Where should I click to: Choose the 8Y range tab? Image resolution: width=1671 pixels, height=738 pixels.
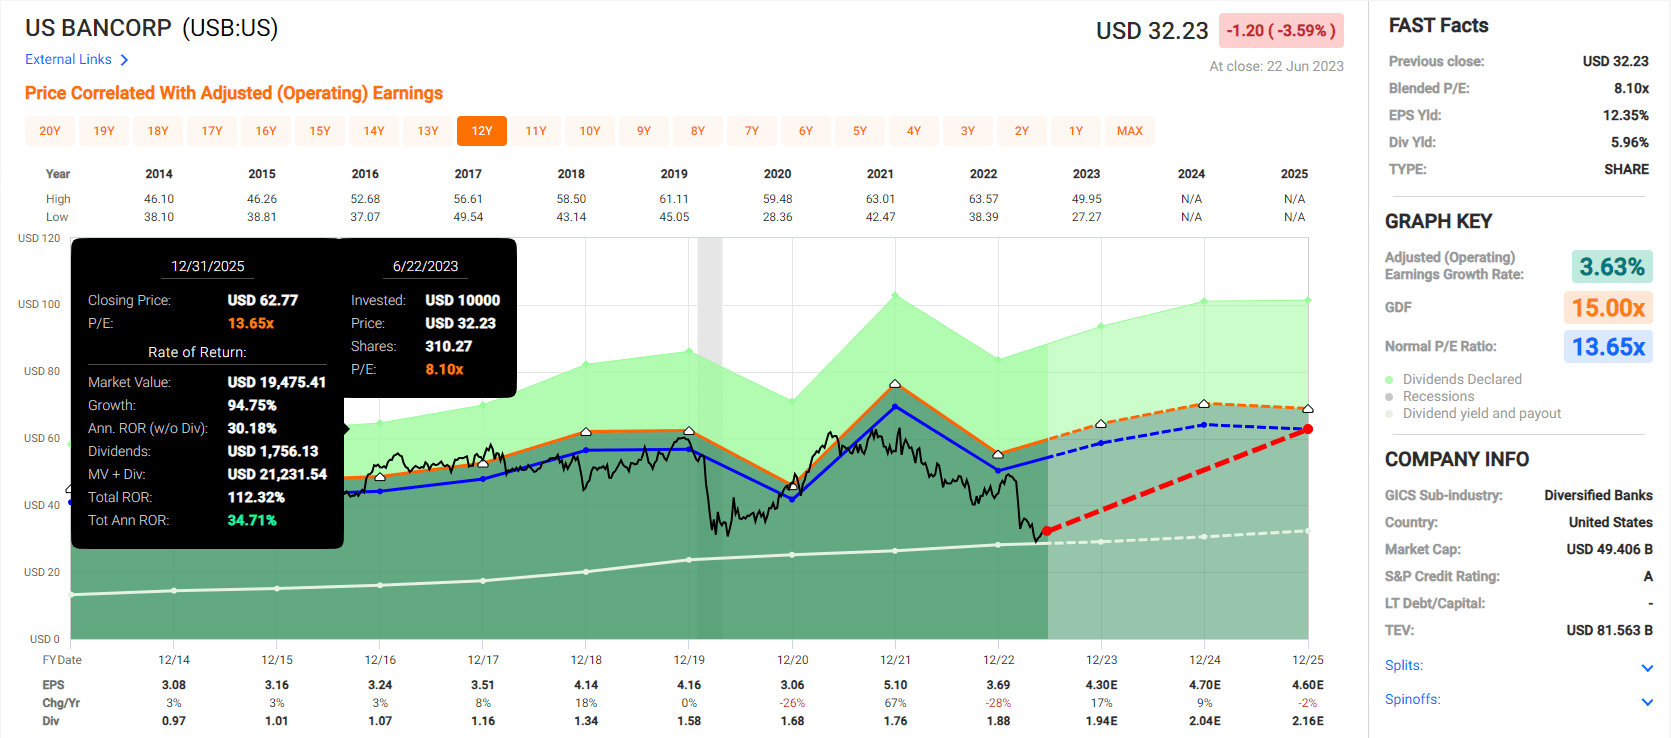698,131
